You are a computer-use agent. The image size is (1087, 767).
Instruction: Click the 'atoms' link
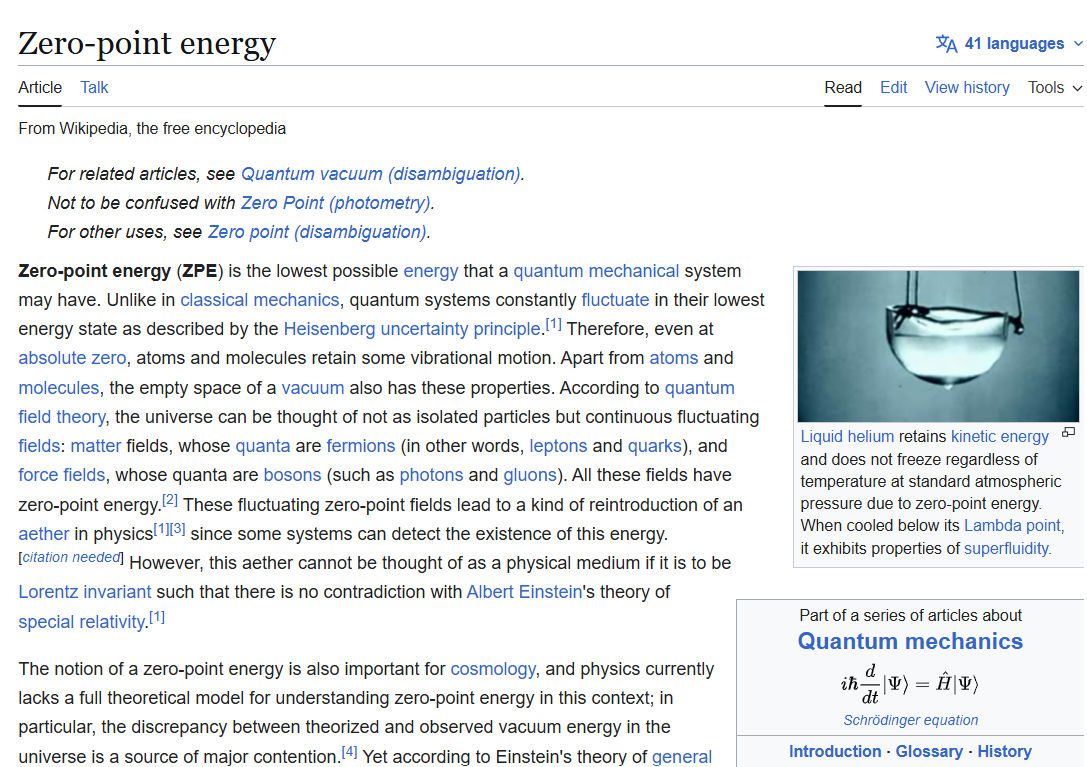click(674, 358)
